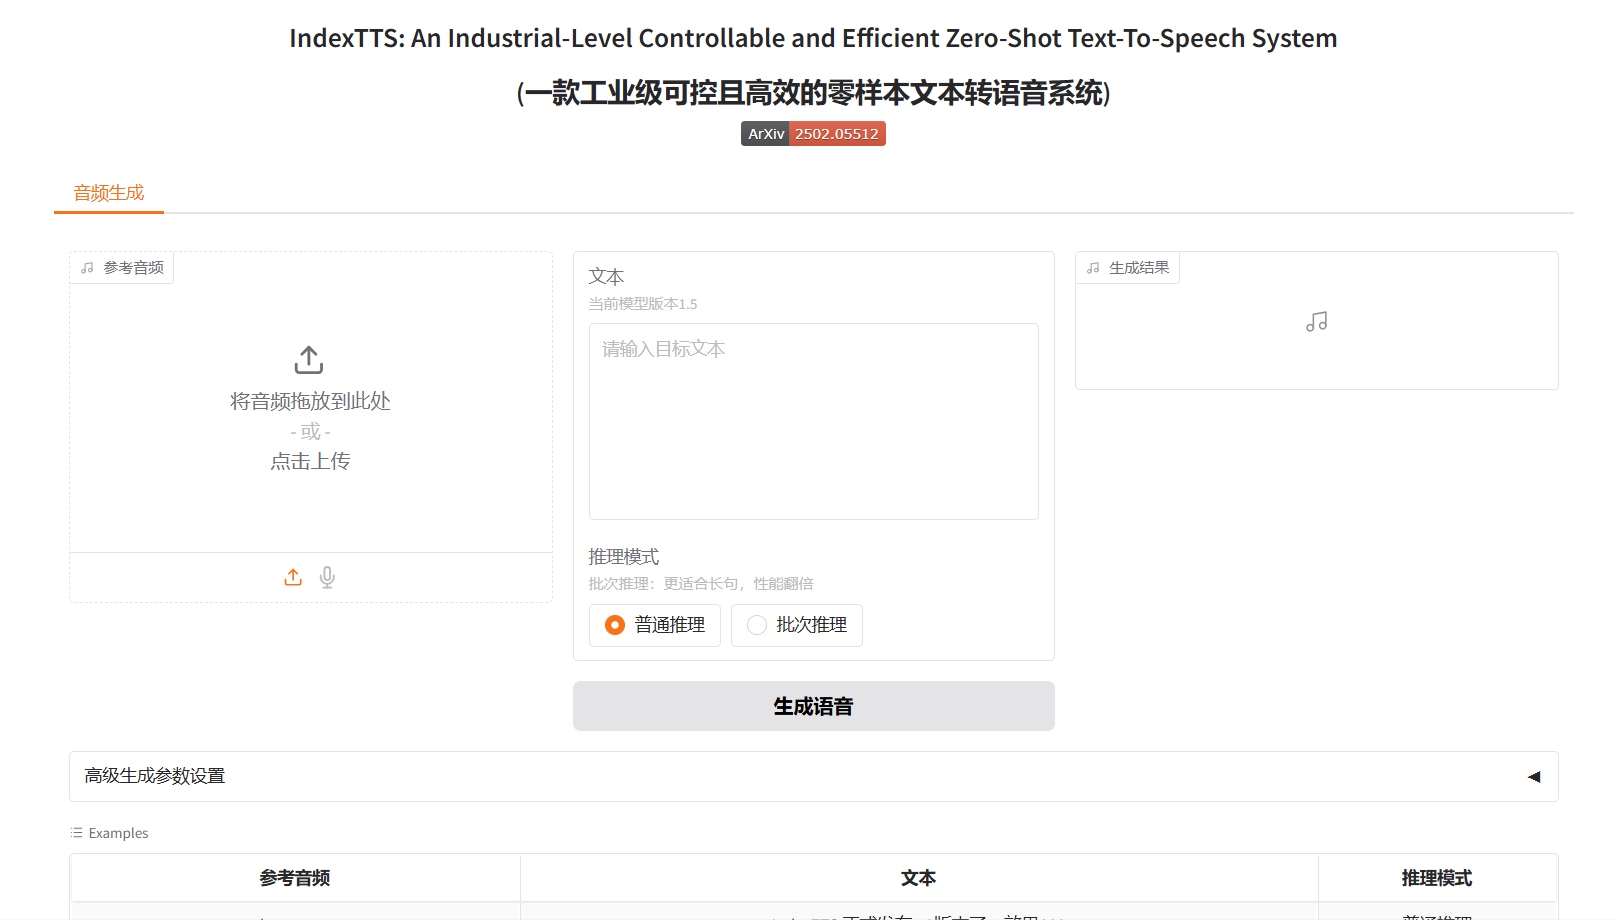
Task: Click the 生成结果 label music icon
Action: click(x=1093, y=268)
